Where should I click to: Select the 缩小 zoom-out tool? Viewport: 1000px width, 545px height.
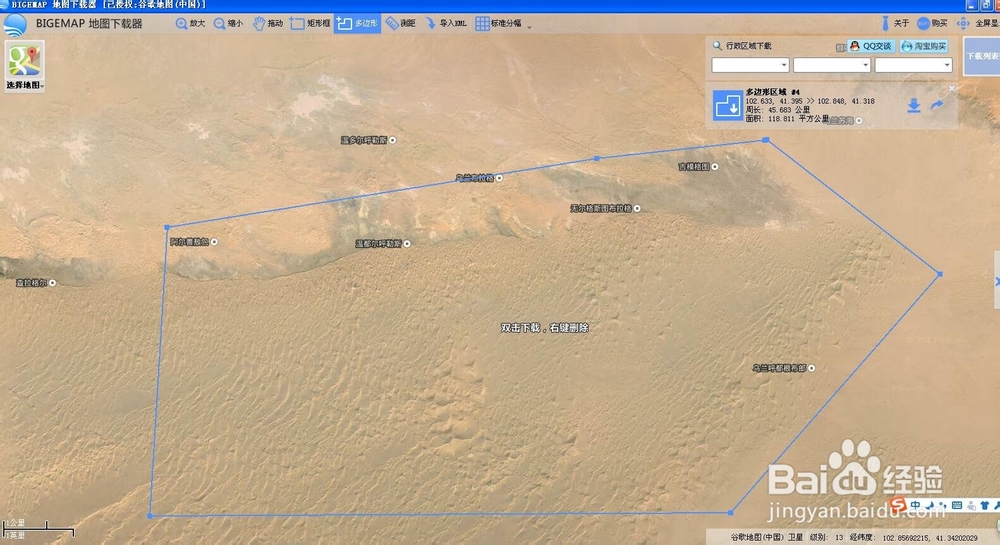pyautogui.click(x=228, y=24)
